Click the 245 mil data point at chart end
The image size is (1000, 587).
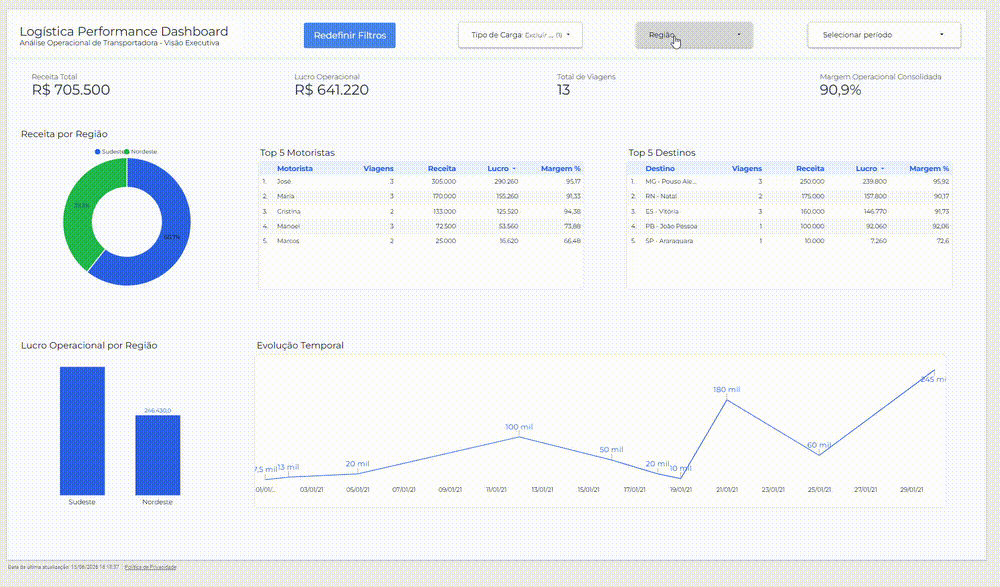click(x=934, y=370)
